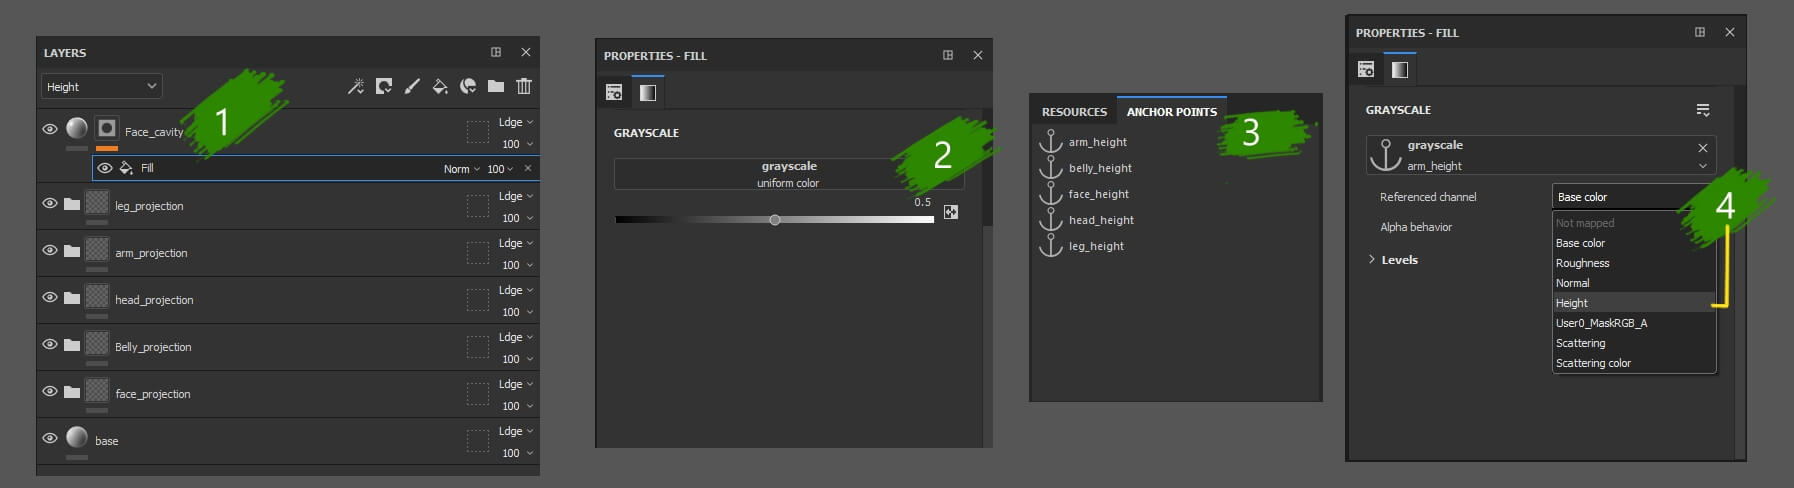Click the Add mask icon in Layers
This screenshot has height=488, width=1794.
click(x=384, y=87)
